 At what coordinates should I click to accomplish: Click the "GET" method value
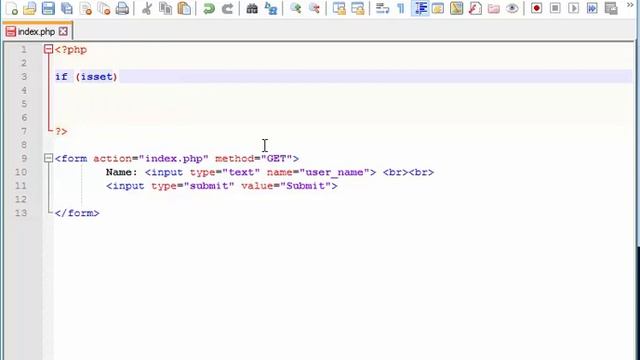click(x=276, y=158)
